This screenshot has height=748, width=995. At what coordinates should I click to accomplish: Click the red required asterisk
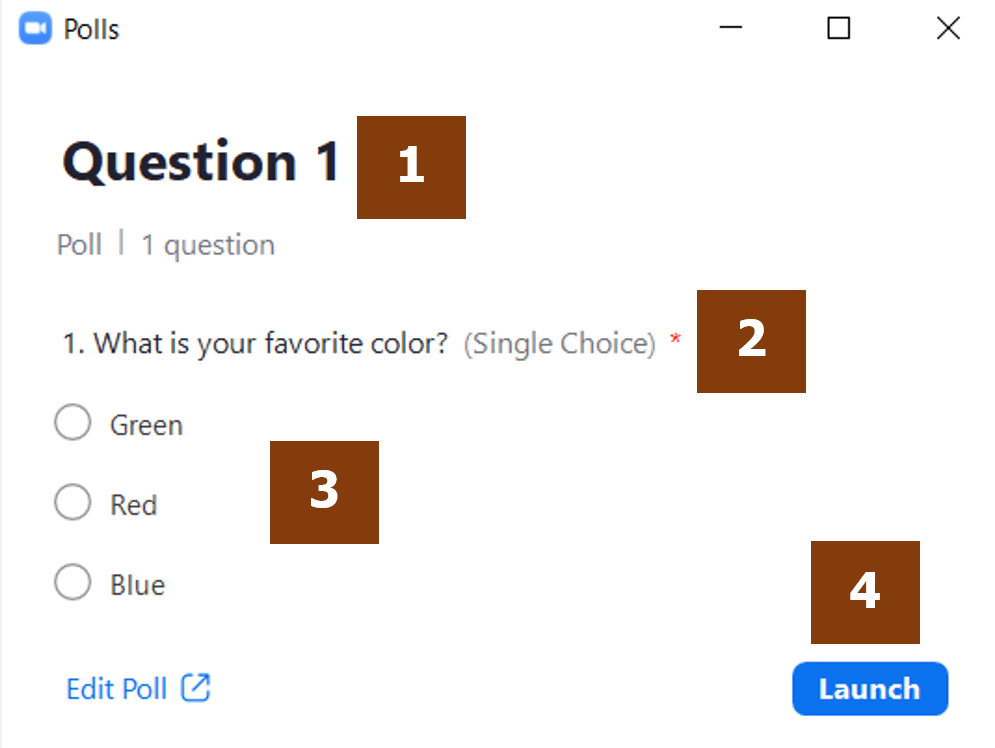(676, 338)
